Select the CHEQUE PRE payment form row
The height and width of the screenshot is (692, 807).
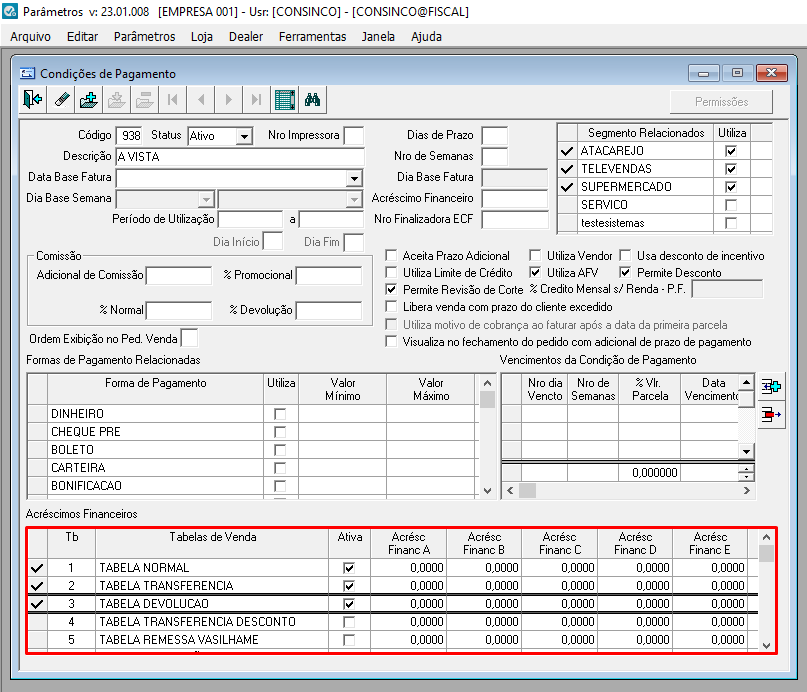[x=253, y=432]
